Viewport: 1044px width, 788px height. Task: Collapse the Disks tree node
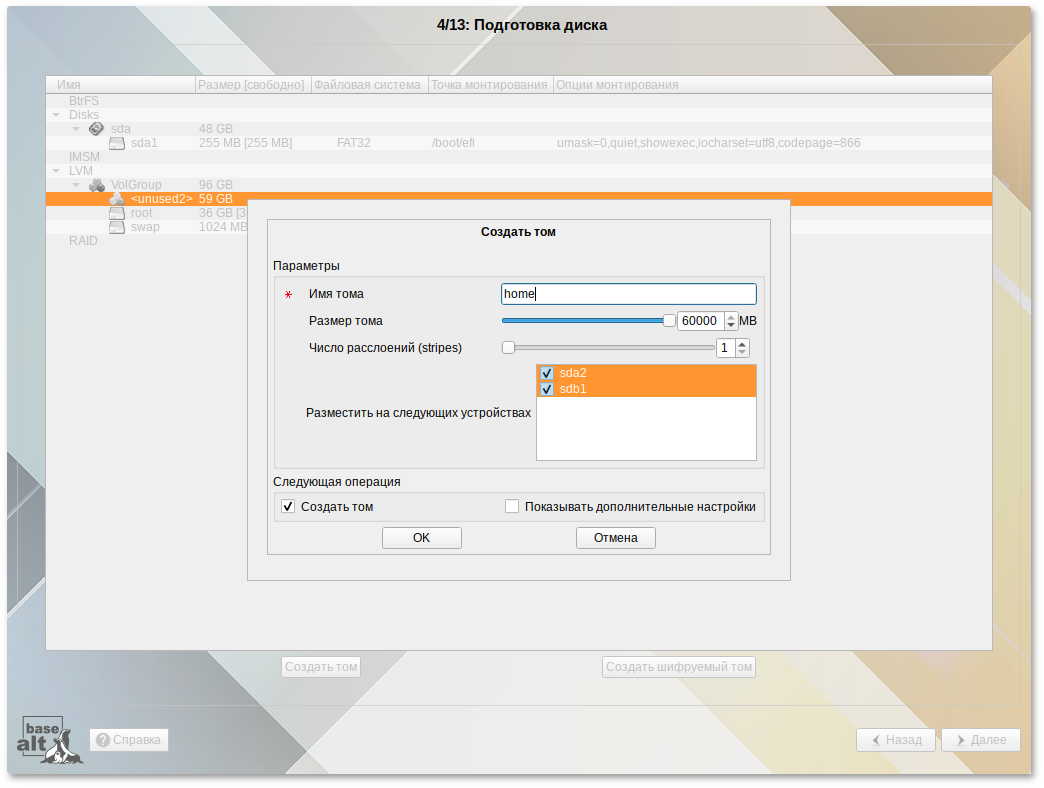(57, 115)
